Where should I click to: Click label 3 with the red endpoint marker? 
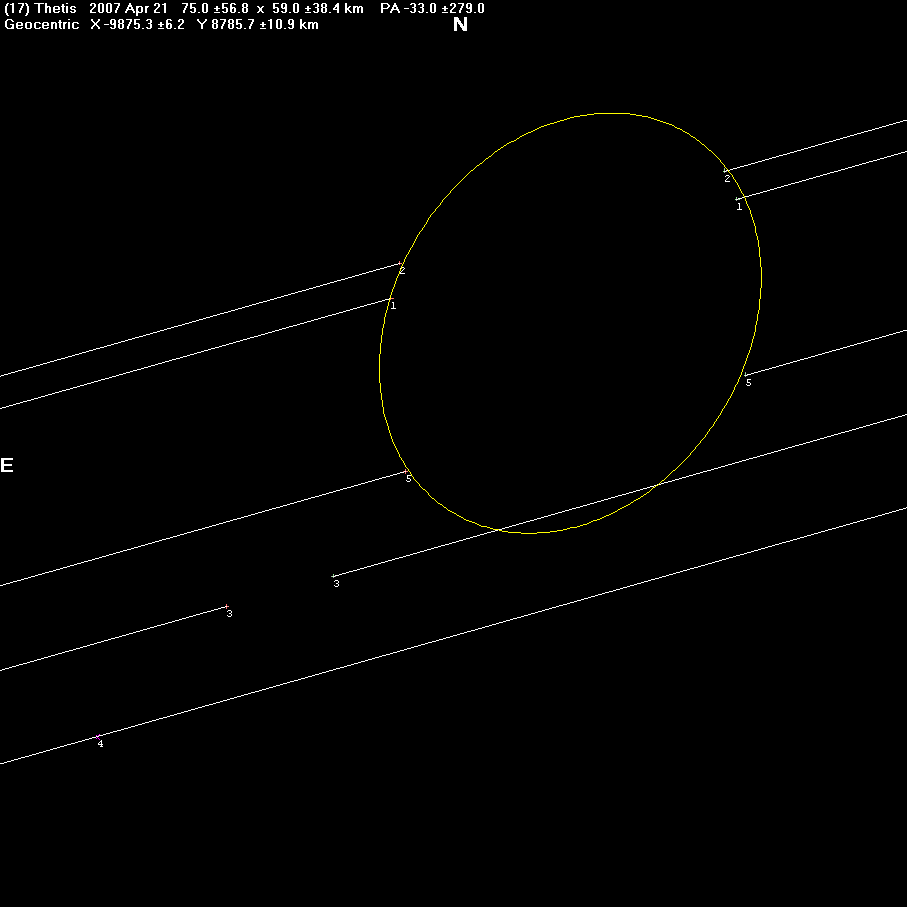(229, 614)
